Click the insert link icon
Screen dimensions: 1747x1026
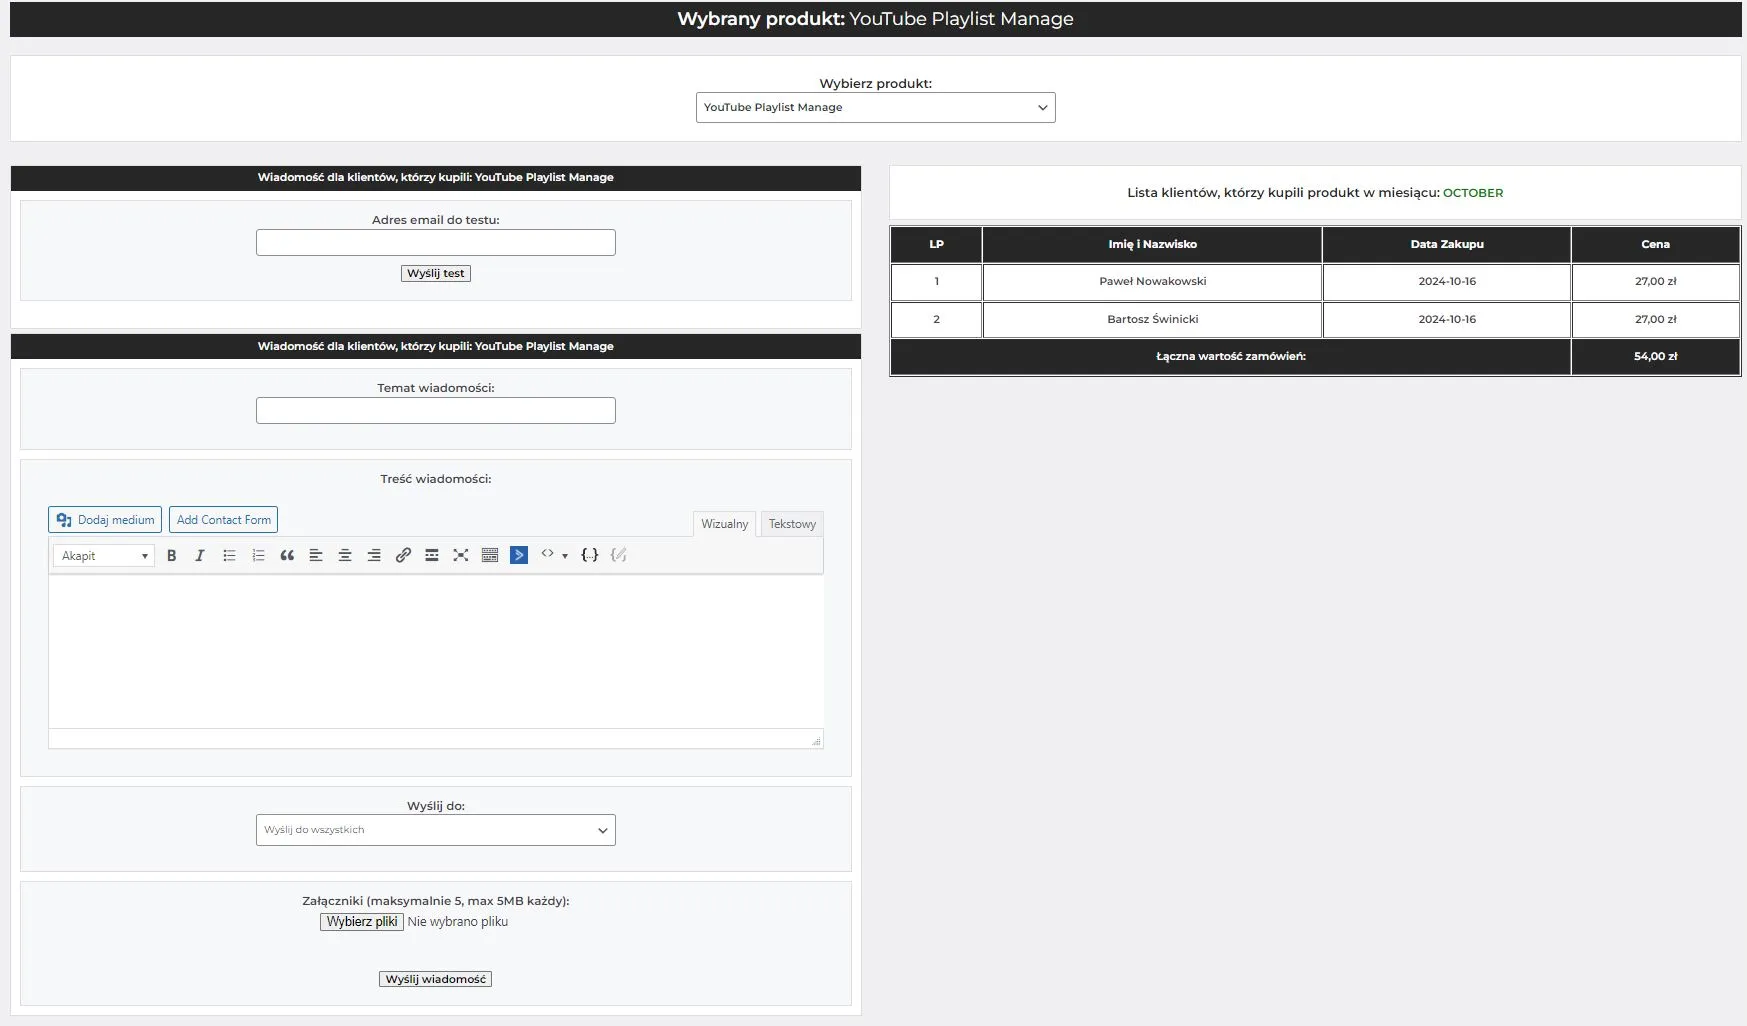pos(403,556)
